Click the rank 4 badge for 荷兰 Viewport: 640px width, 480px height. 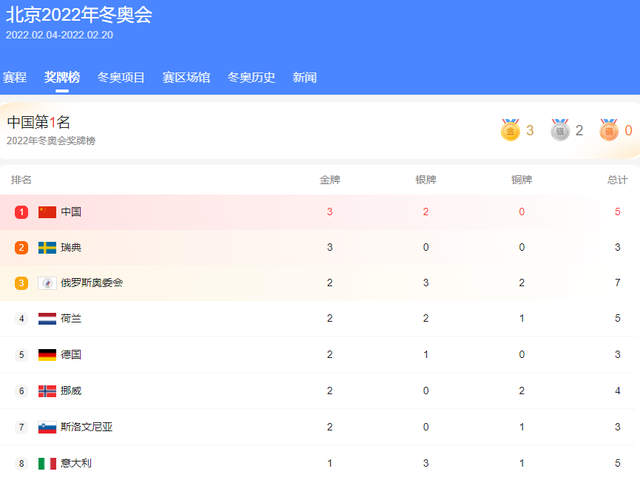(22, 318)
